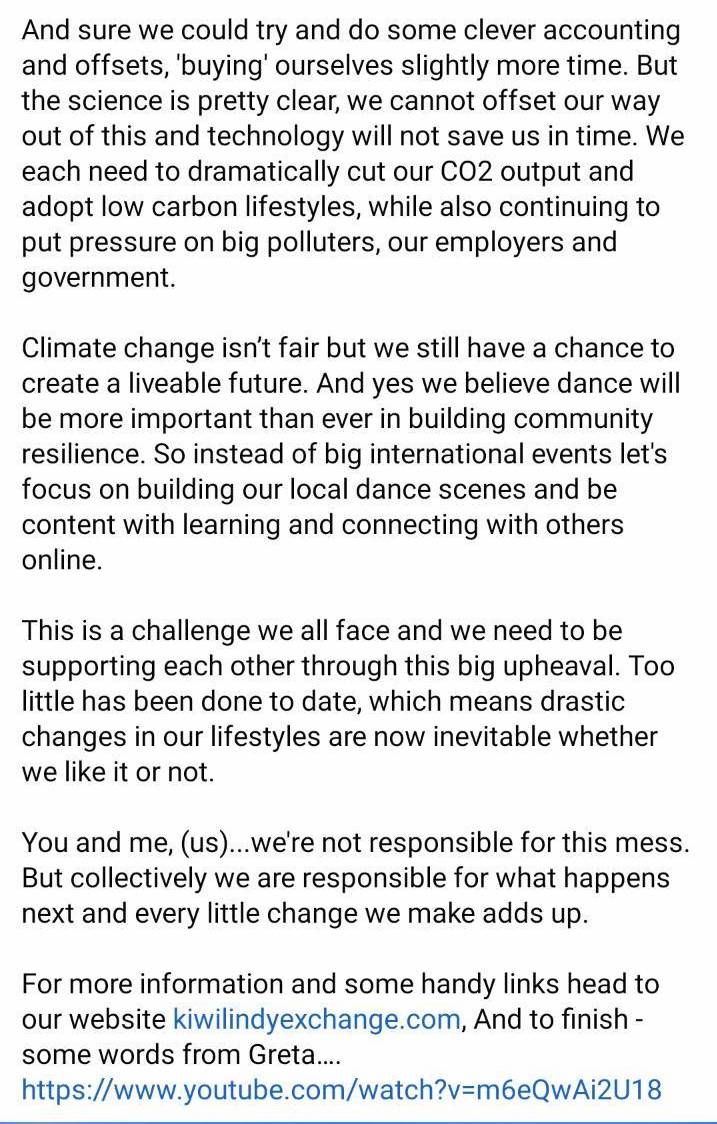Click the line 'we like it or not.'
This screenshot has width=717, height=1124.
[118, 771]
